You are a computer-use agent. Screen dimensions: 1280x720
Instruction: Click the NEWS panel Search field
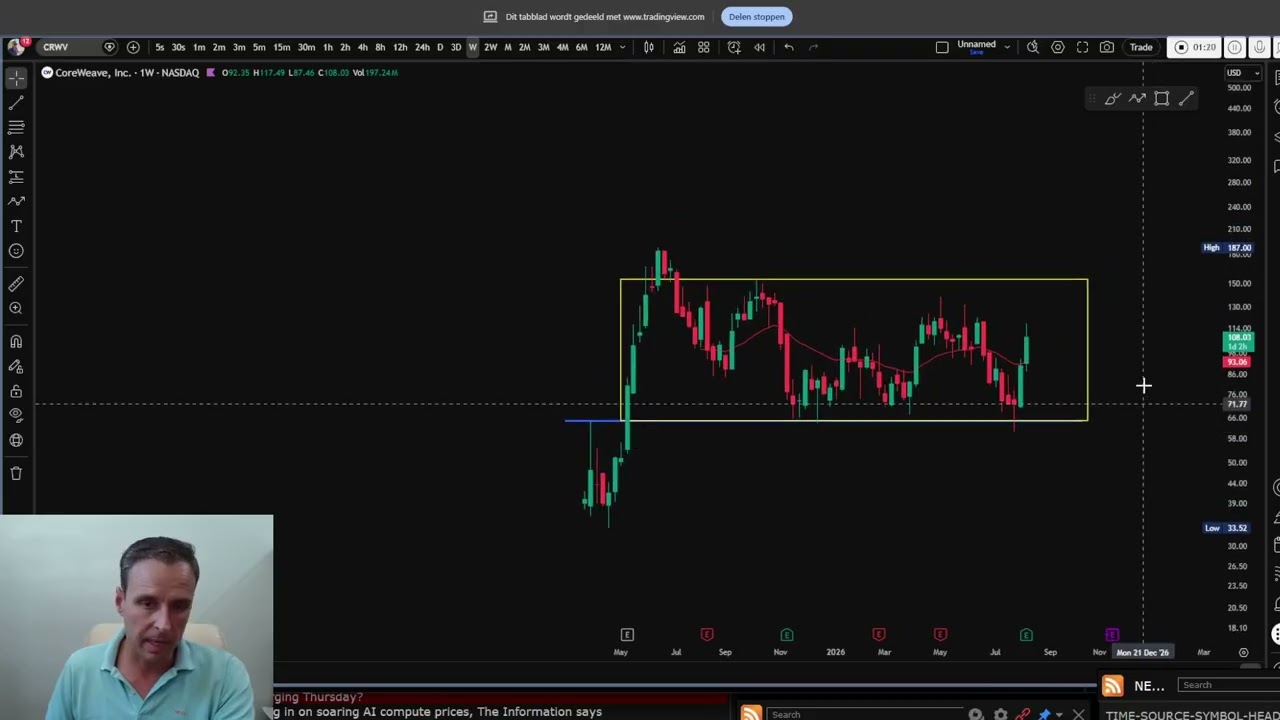tap(1228, 685)
